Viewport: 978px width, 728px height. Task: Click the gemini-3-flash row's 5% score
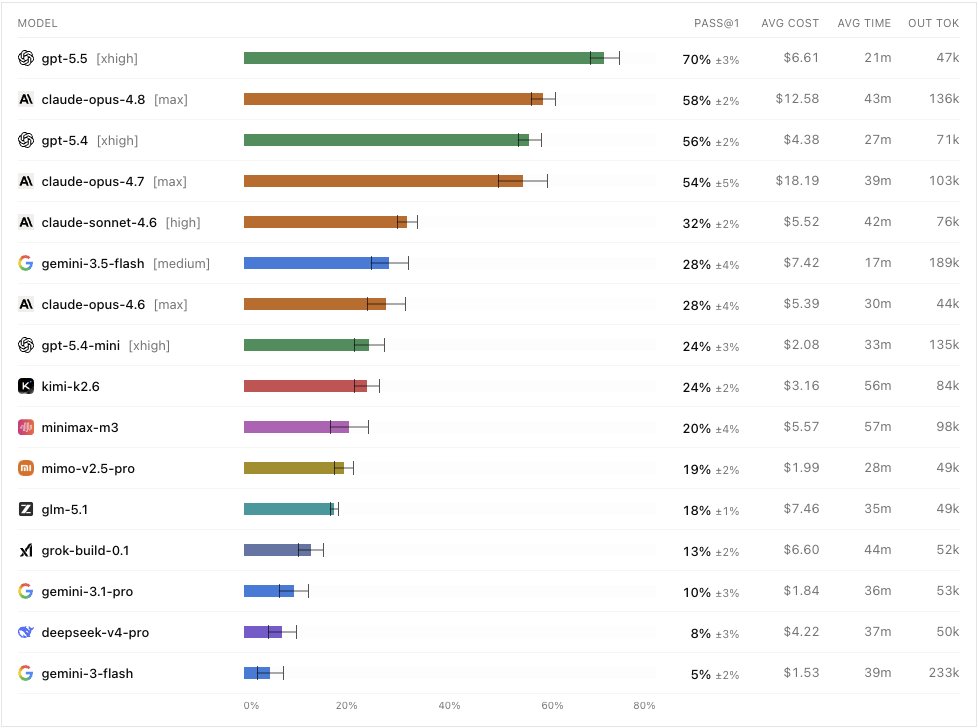(700, 674)
